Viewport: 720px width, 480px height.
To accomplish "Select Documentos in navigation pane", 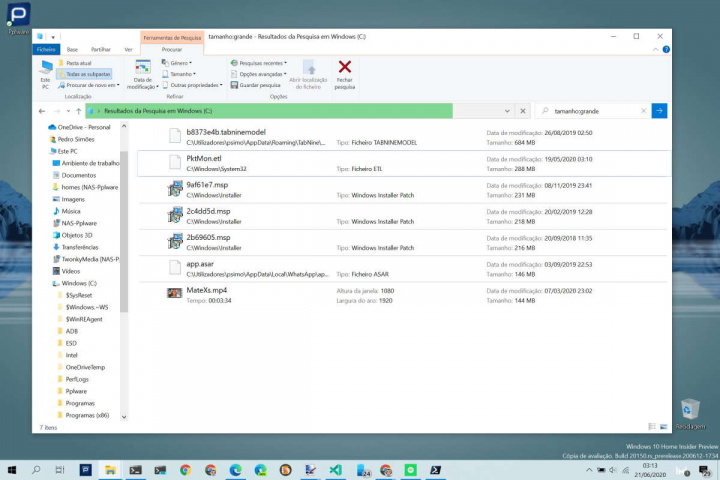I will (x=78, y=175).
